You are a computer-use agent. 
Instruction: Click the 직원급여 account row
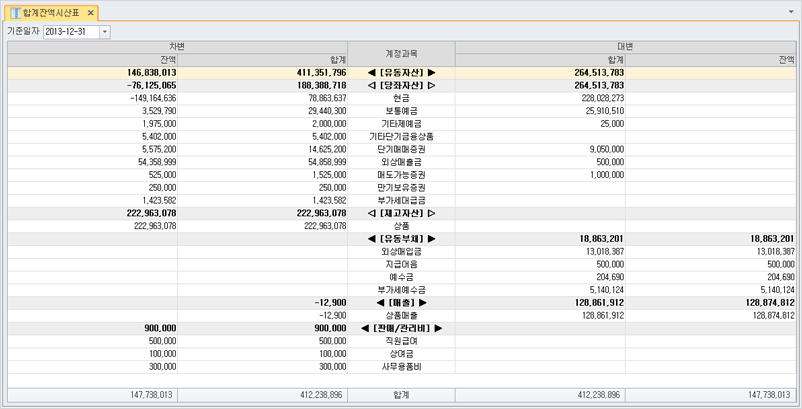[401, 341]
